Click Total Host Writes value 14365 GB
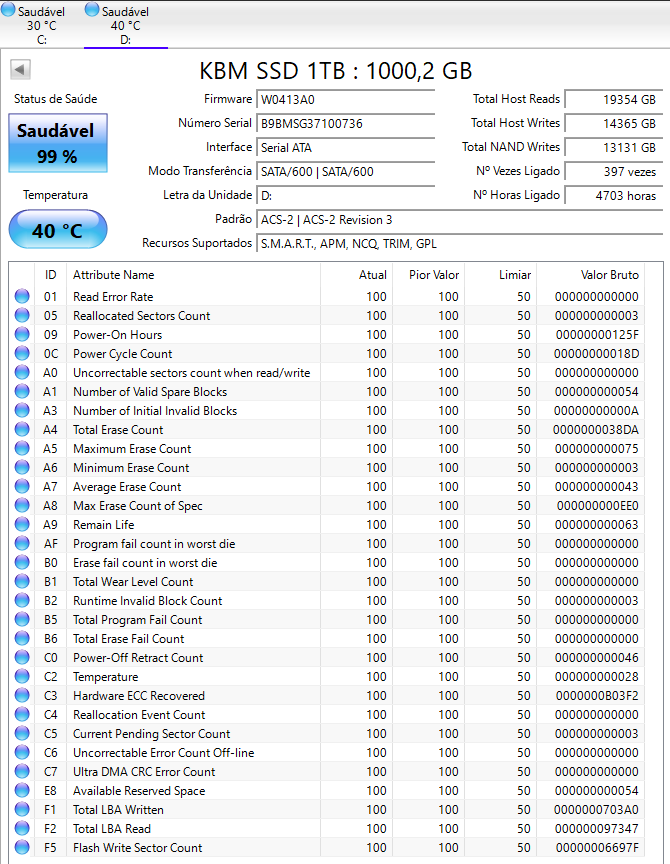The image size is (670, 864). [614, 123]
